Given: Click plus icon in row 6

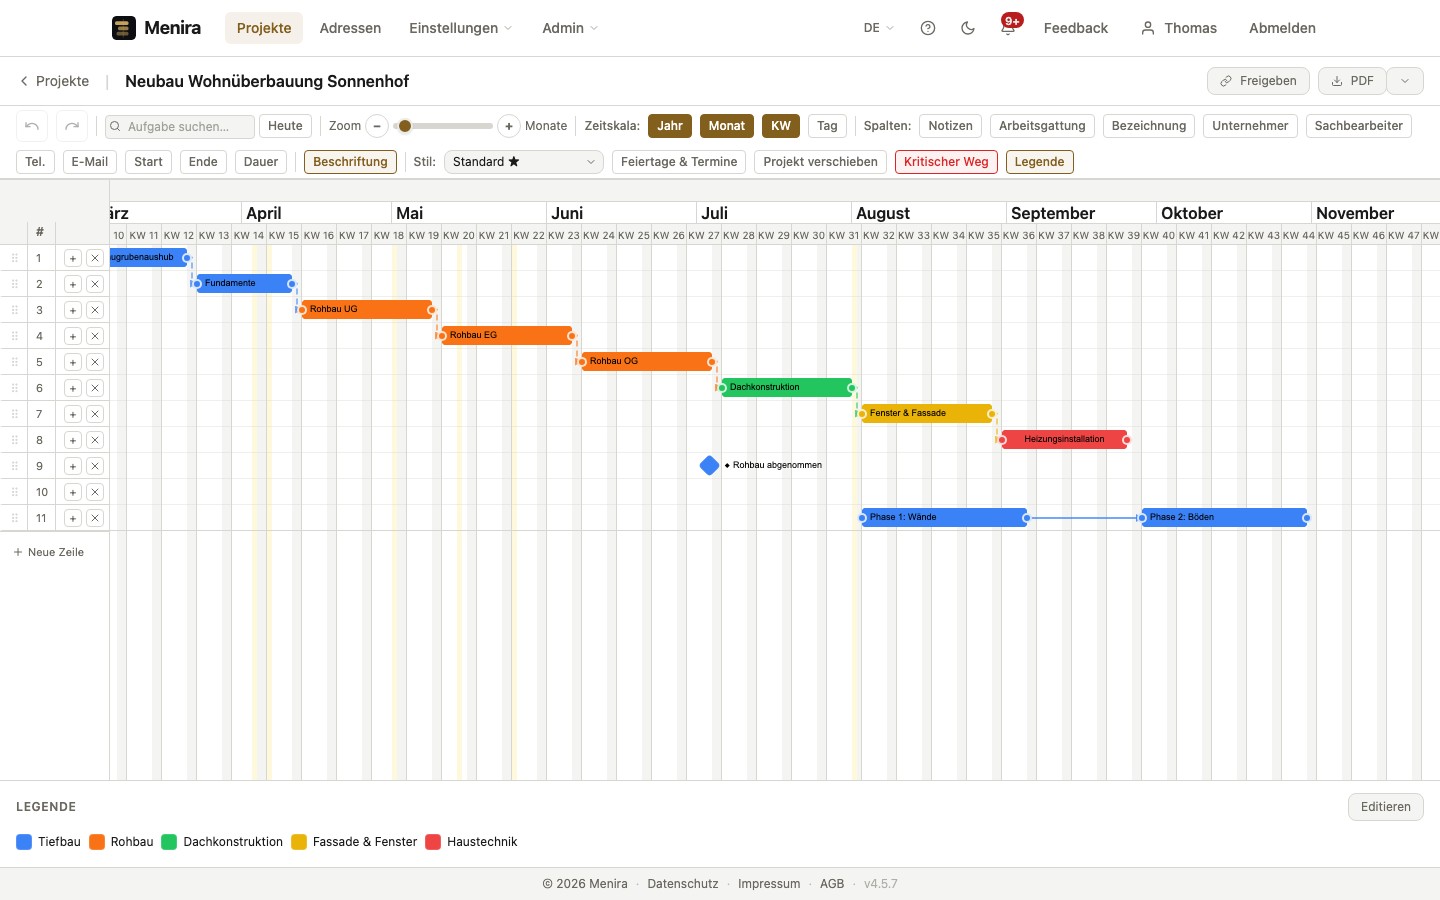Looking at the screenshot, I should 73,388.
